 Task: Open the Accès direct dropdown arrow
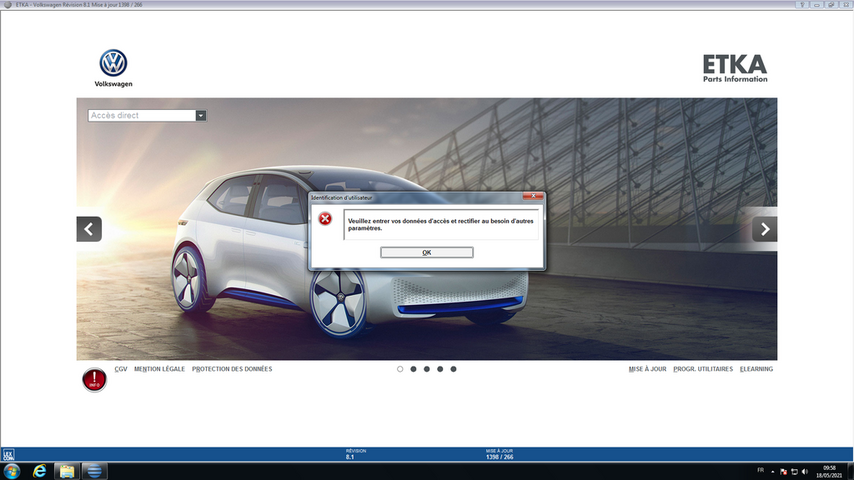[201, 116]
